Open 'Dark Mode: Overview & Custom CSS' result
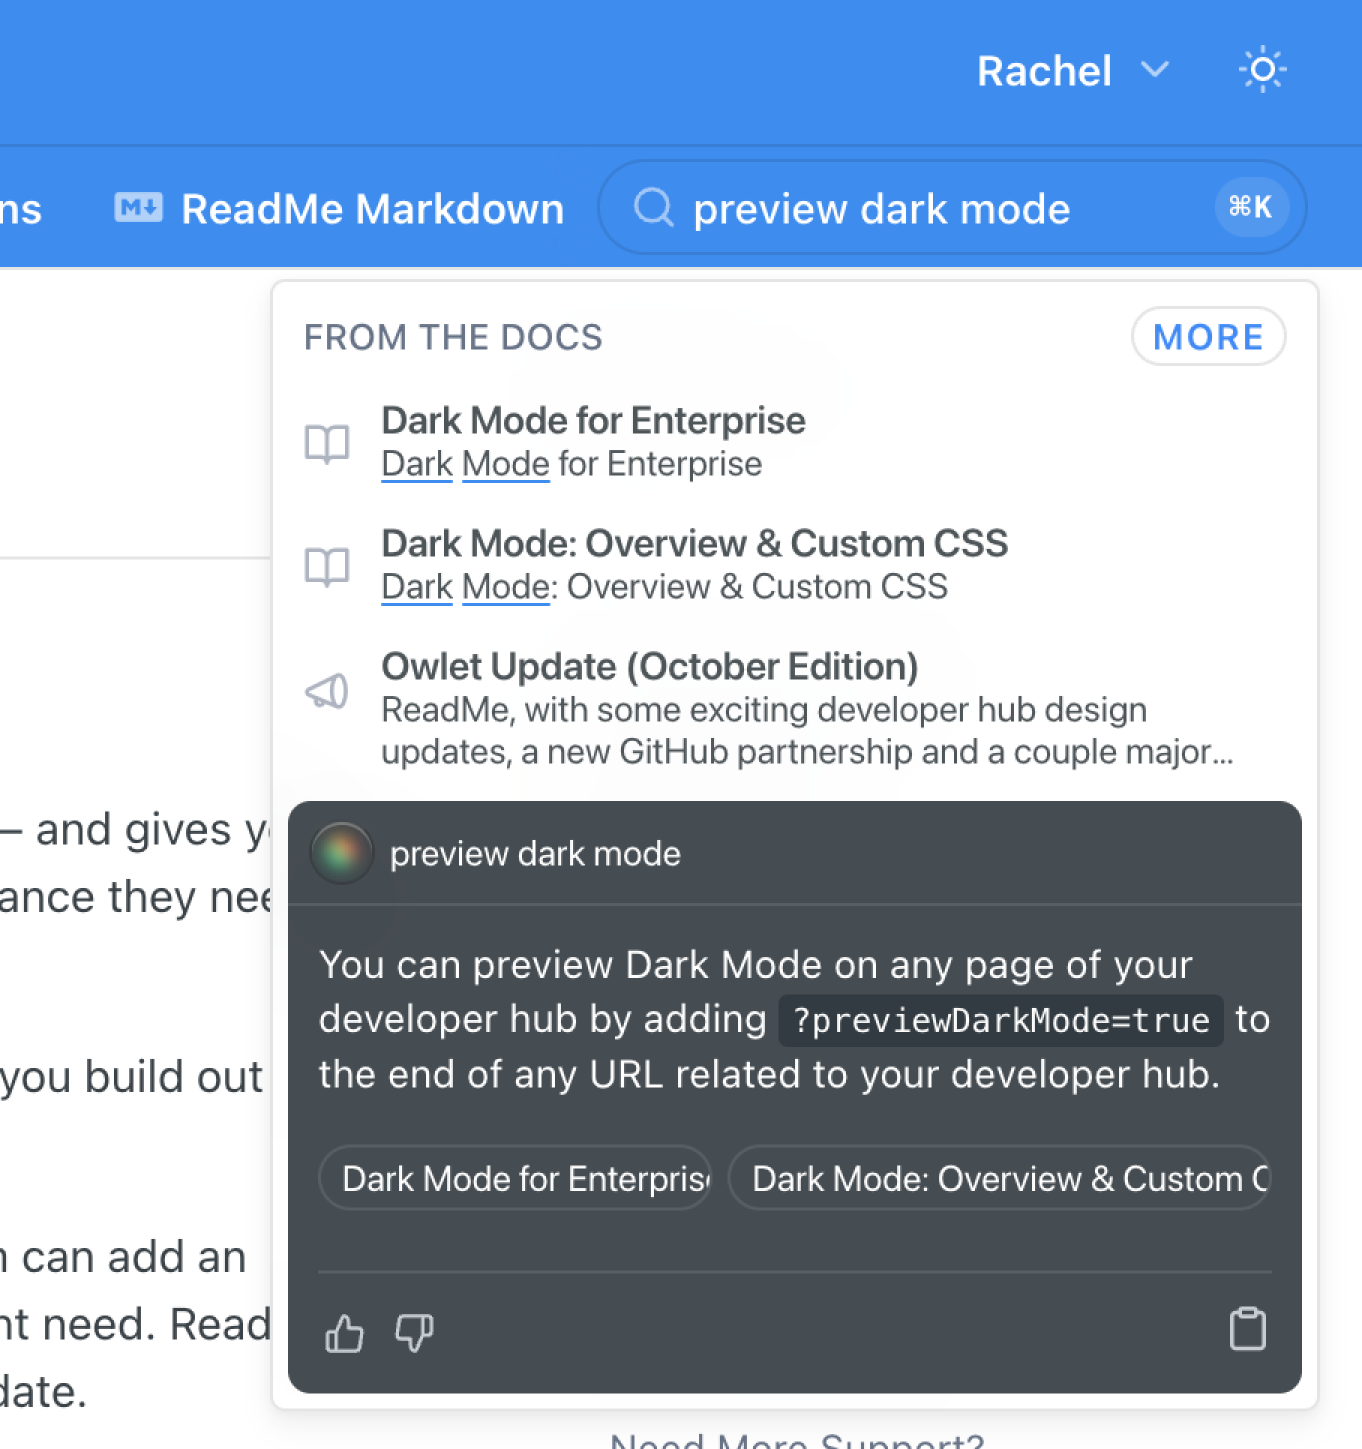The height and width of the screenshot is (1449, 1362). pos(795,565)
